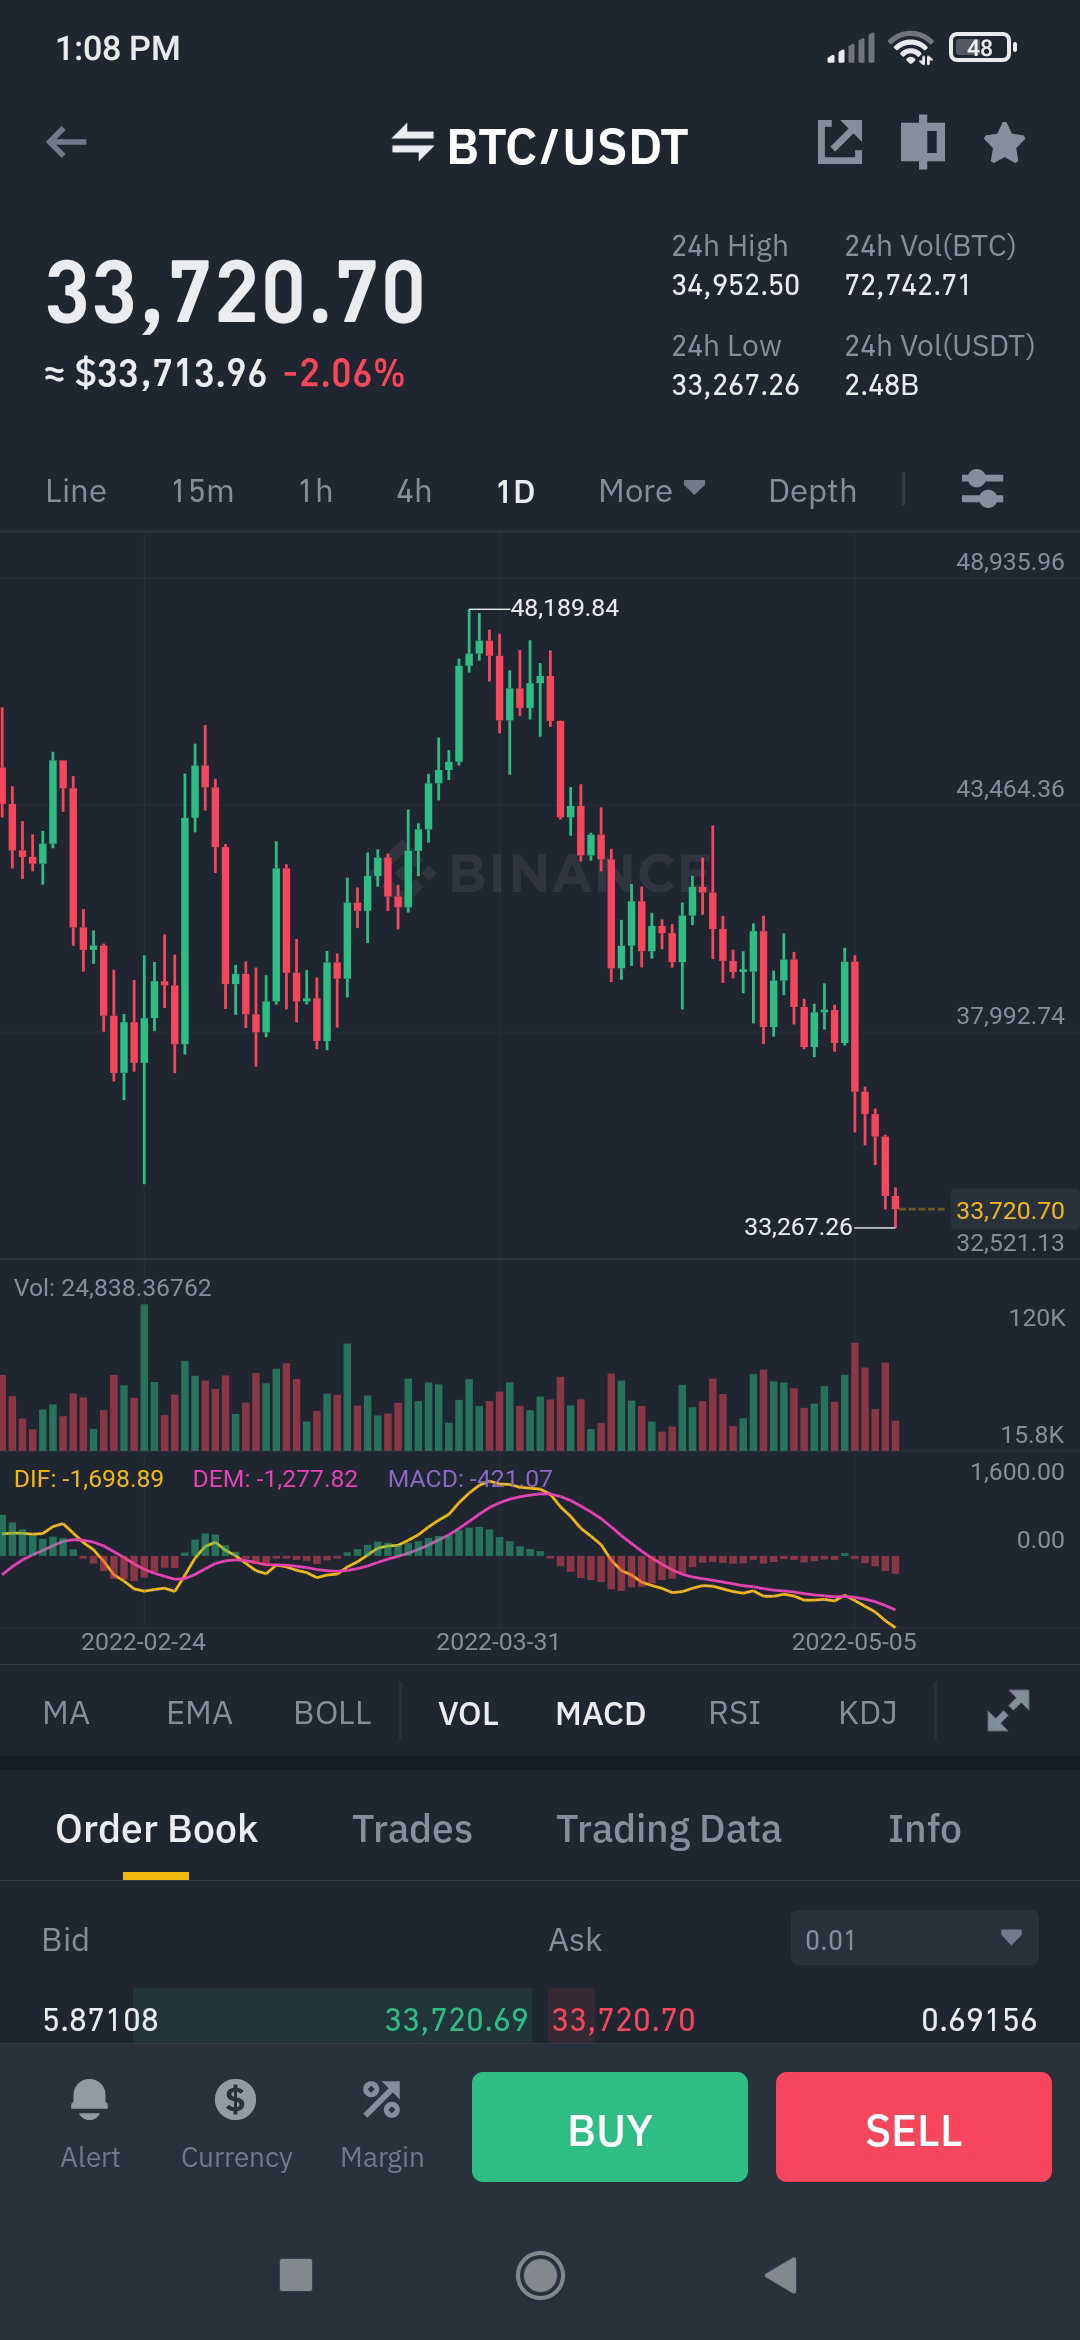1080x2340 pixels.
Task: Select the 4h timeframe
Action: point(414,491)
